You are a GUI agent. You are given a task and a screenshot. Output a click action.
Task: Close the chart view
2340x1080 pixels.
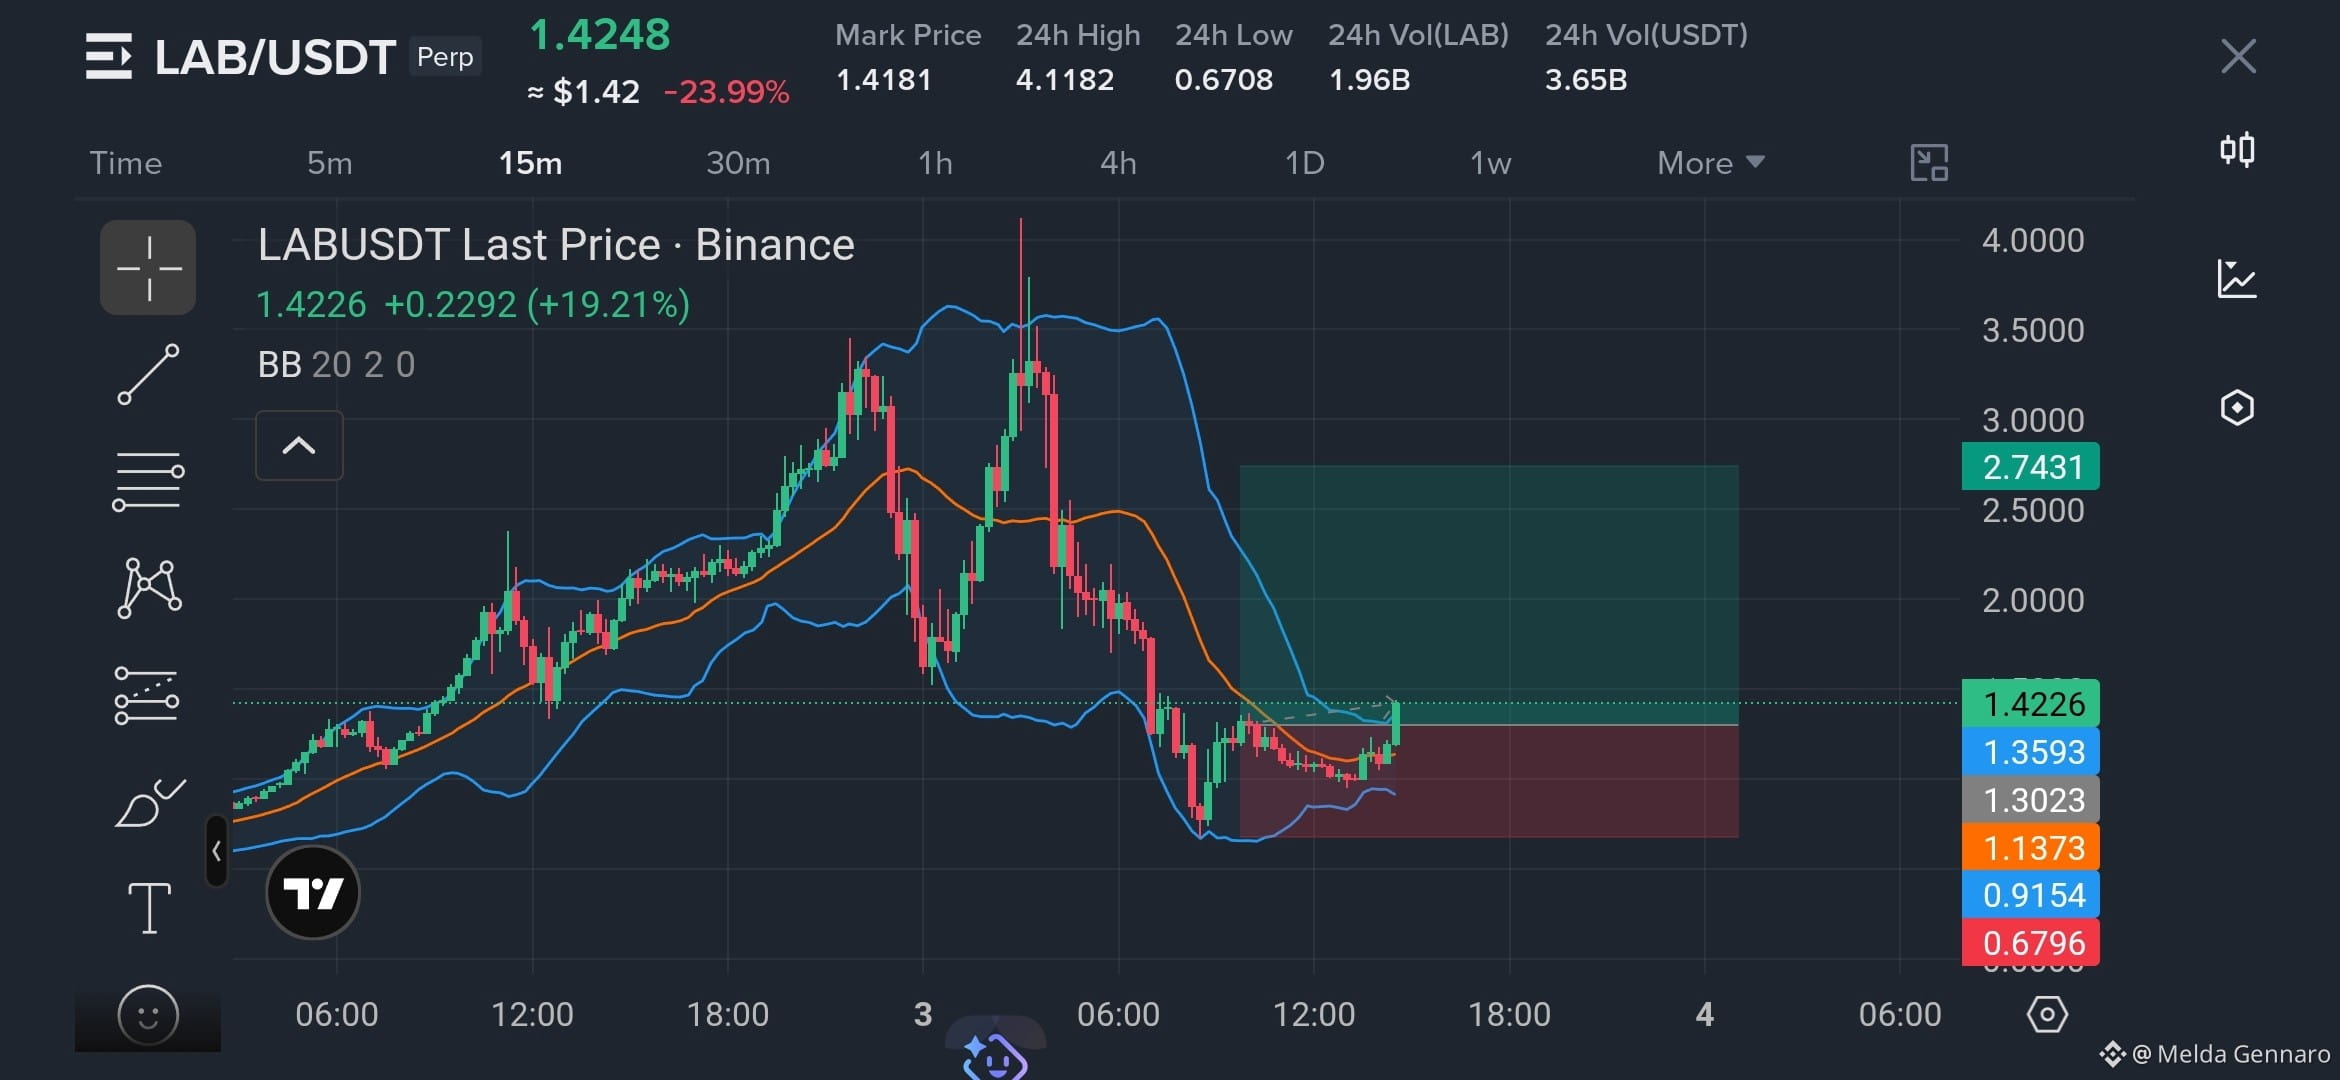[x=2238, y=56]
